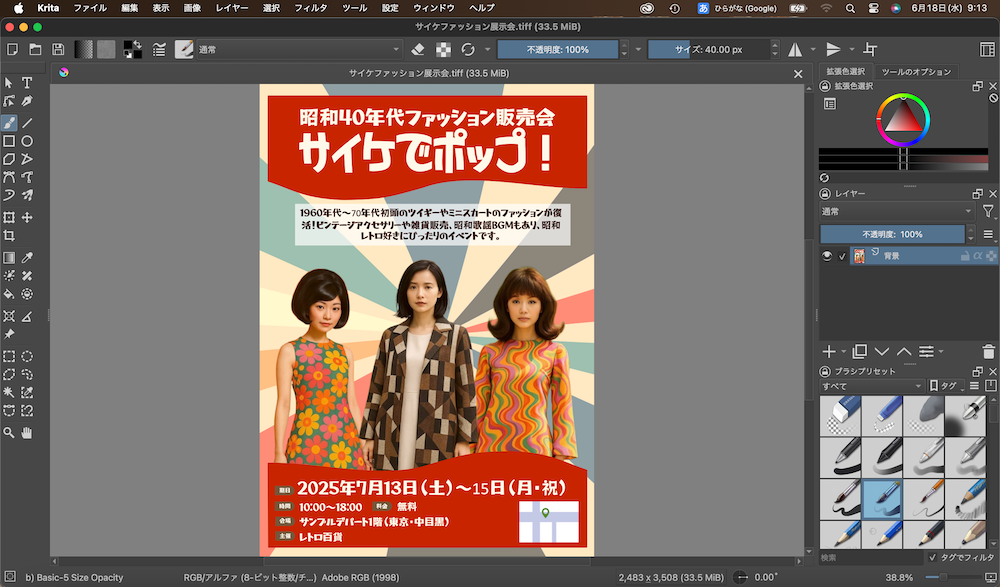The image size is (1000, 587).
Task: Select the Fill bucket tool
Action: 9,294
